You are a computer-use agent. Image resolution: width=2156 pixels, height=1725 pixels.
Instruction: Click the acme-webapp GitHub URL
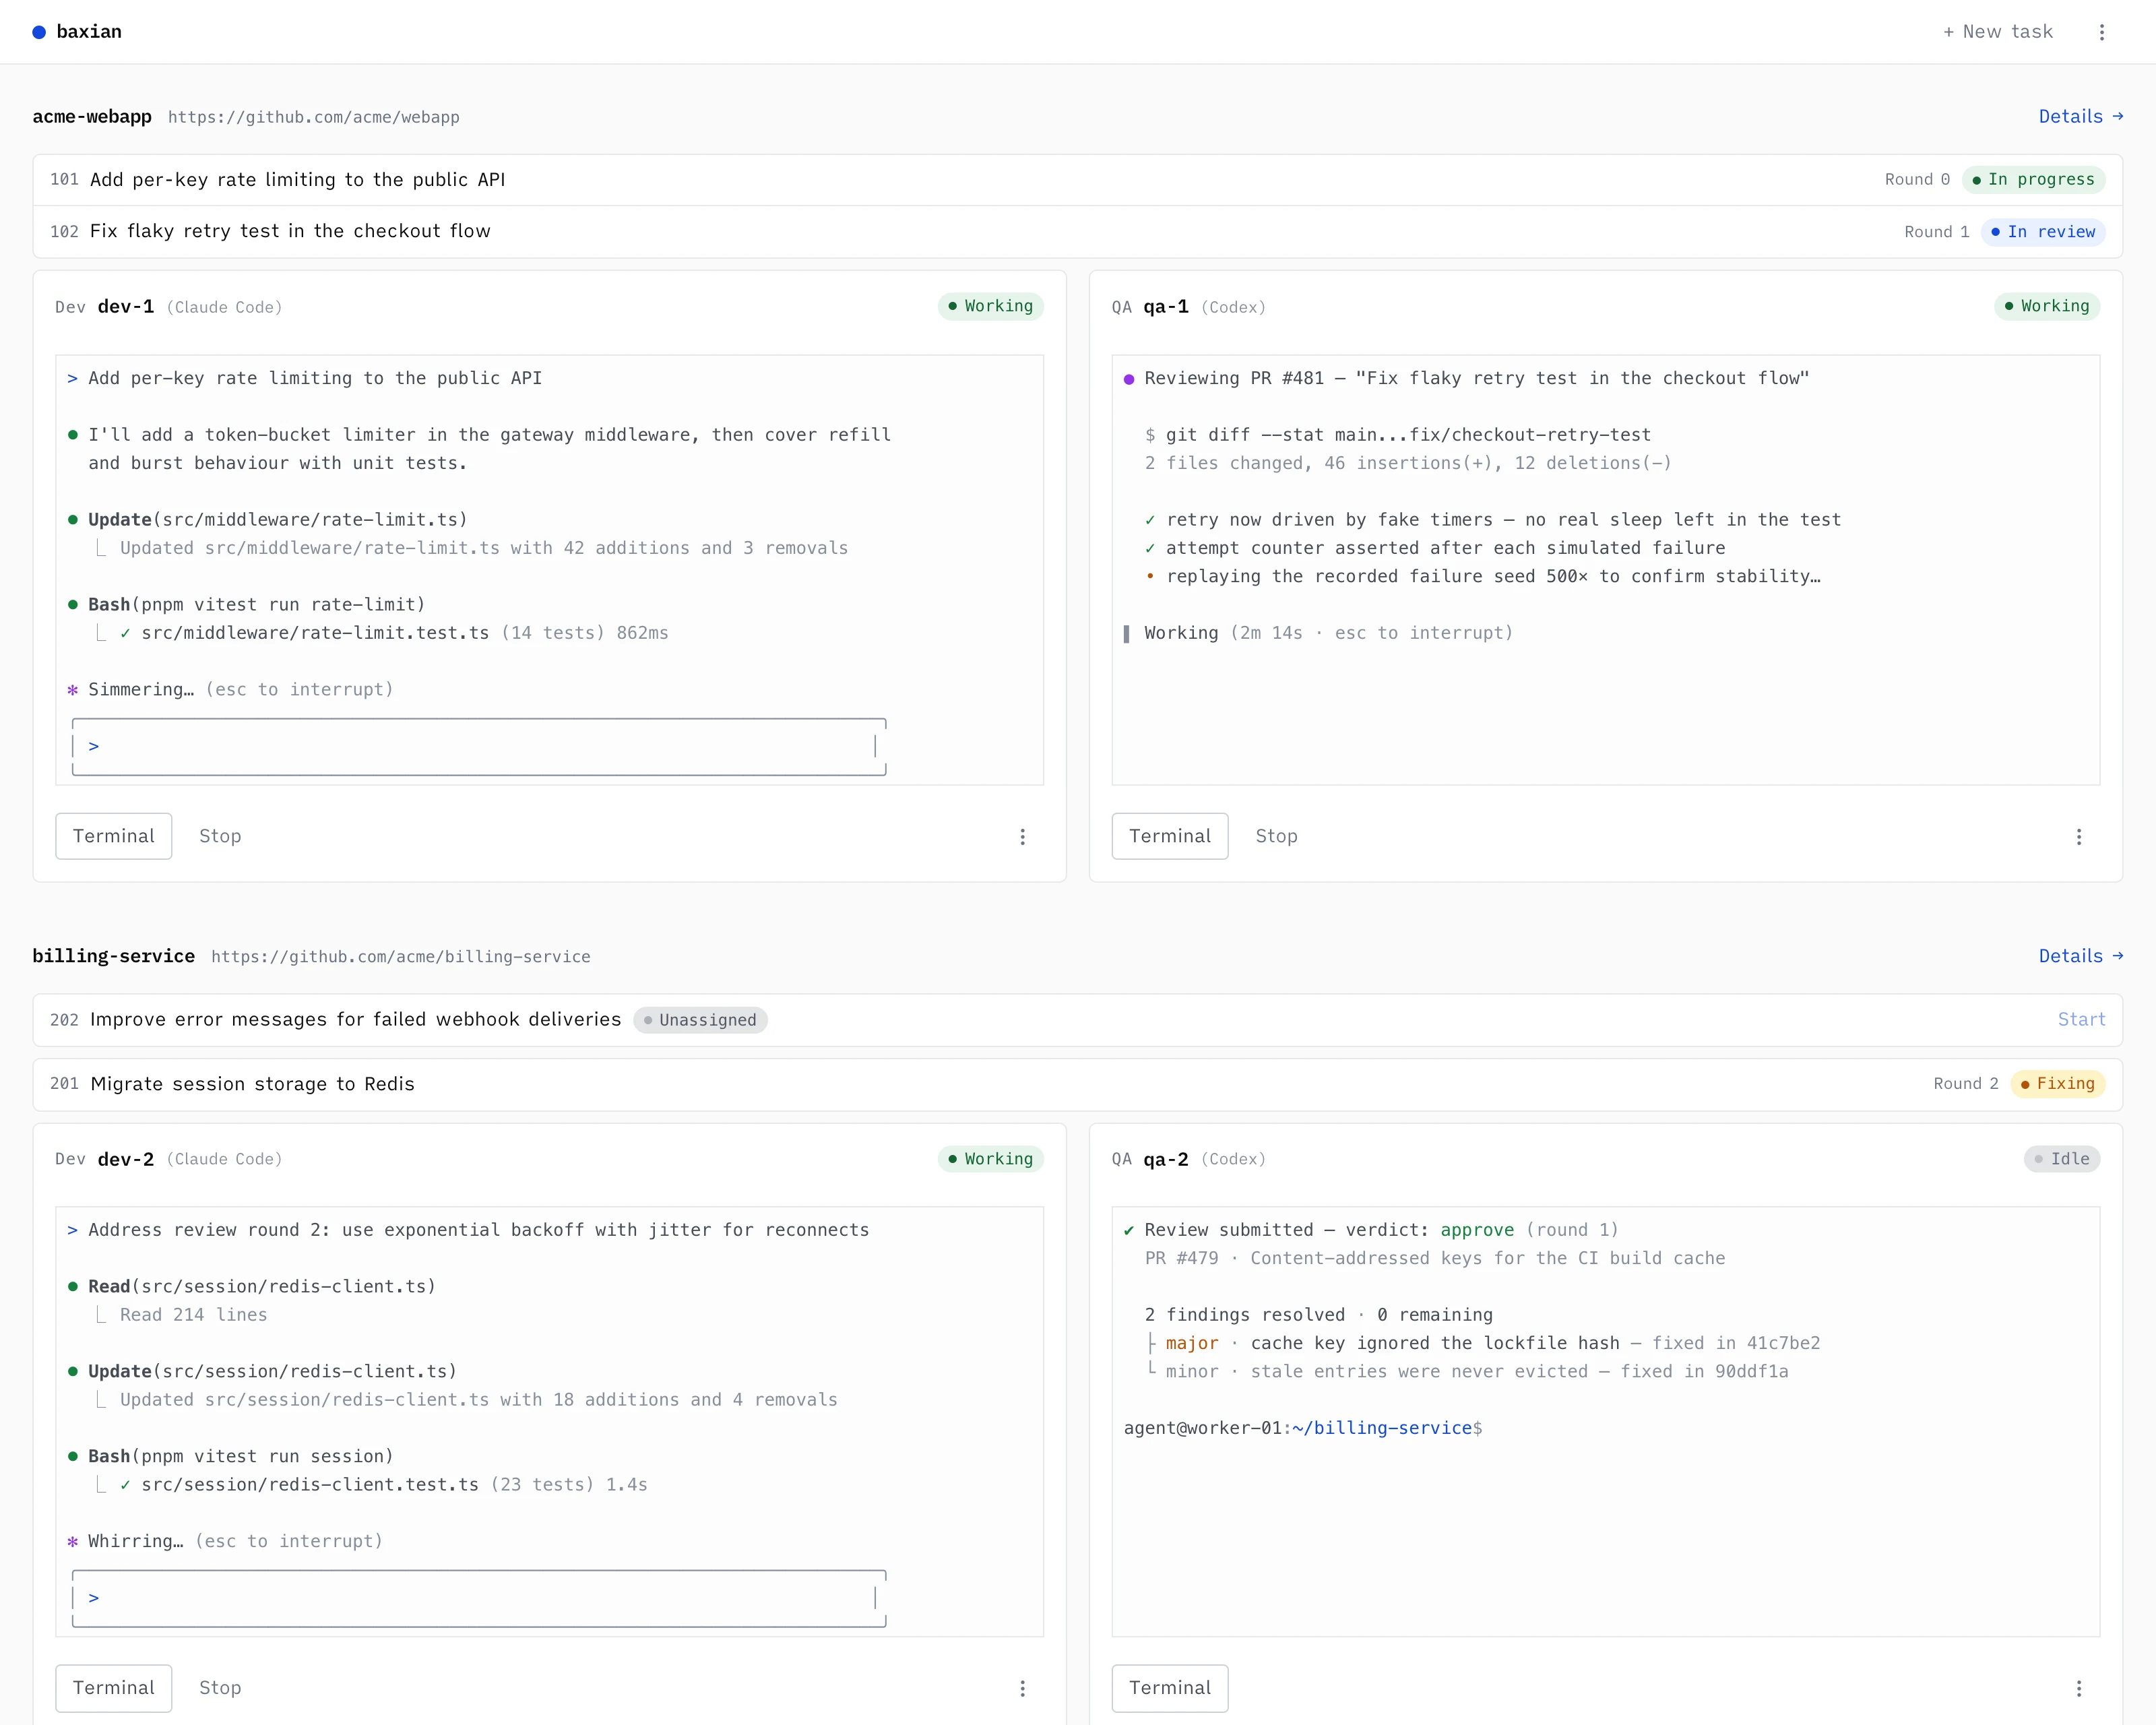[314, 117]
